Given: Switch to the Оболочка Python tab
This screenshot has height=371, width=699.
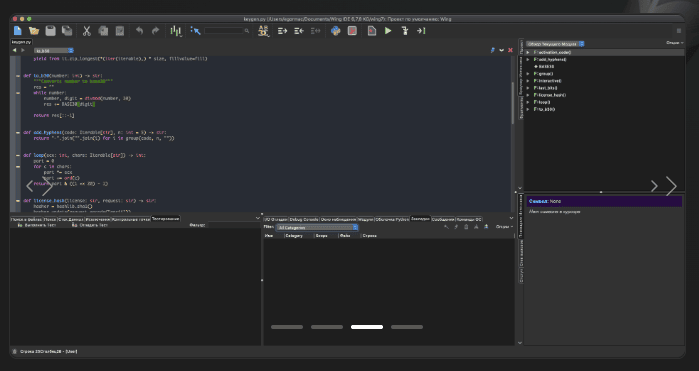Looking at the screenshot, I should (x=392, y=219).
